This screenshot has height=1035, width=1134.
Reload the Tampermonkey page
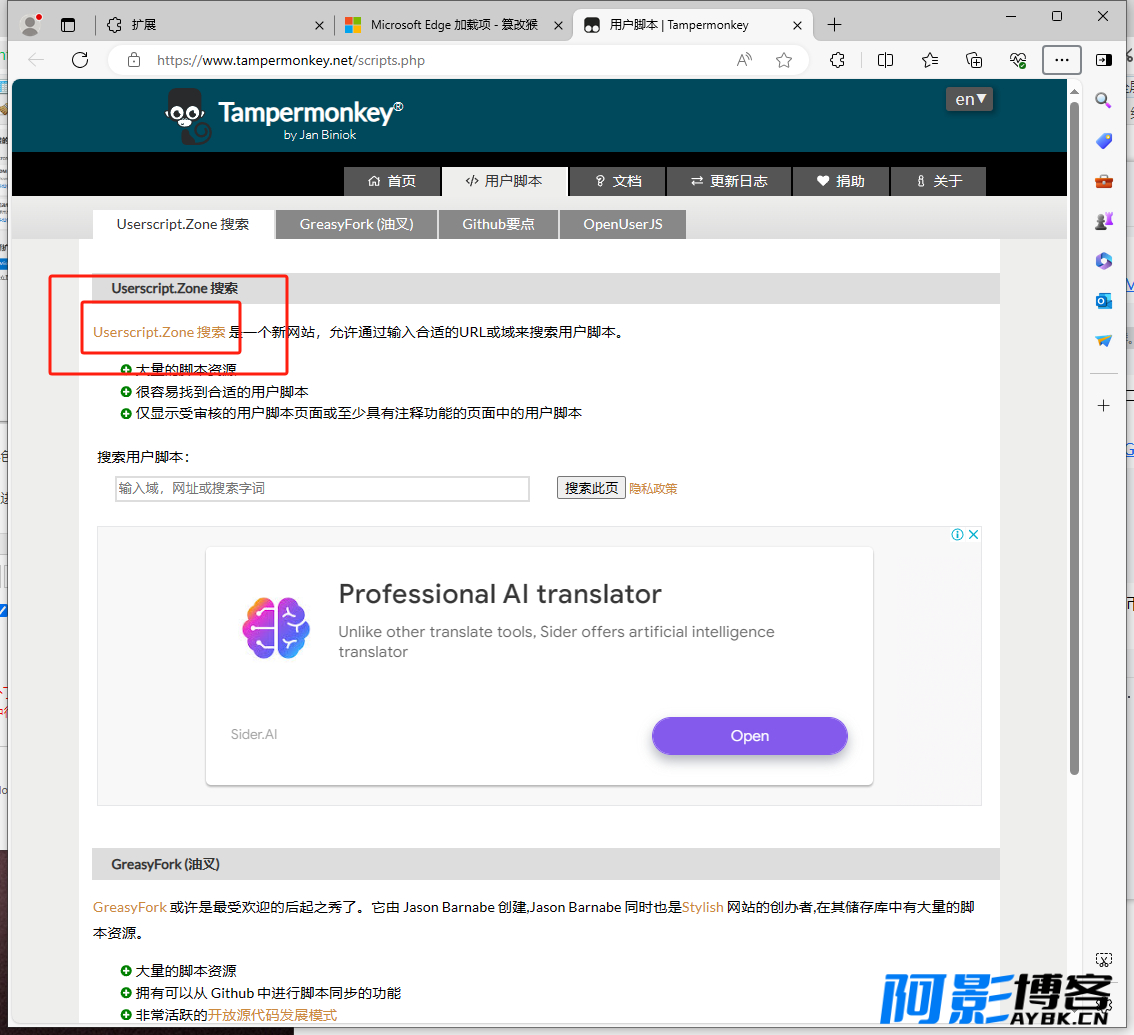tap(80, 60)
